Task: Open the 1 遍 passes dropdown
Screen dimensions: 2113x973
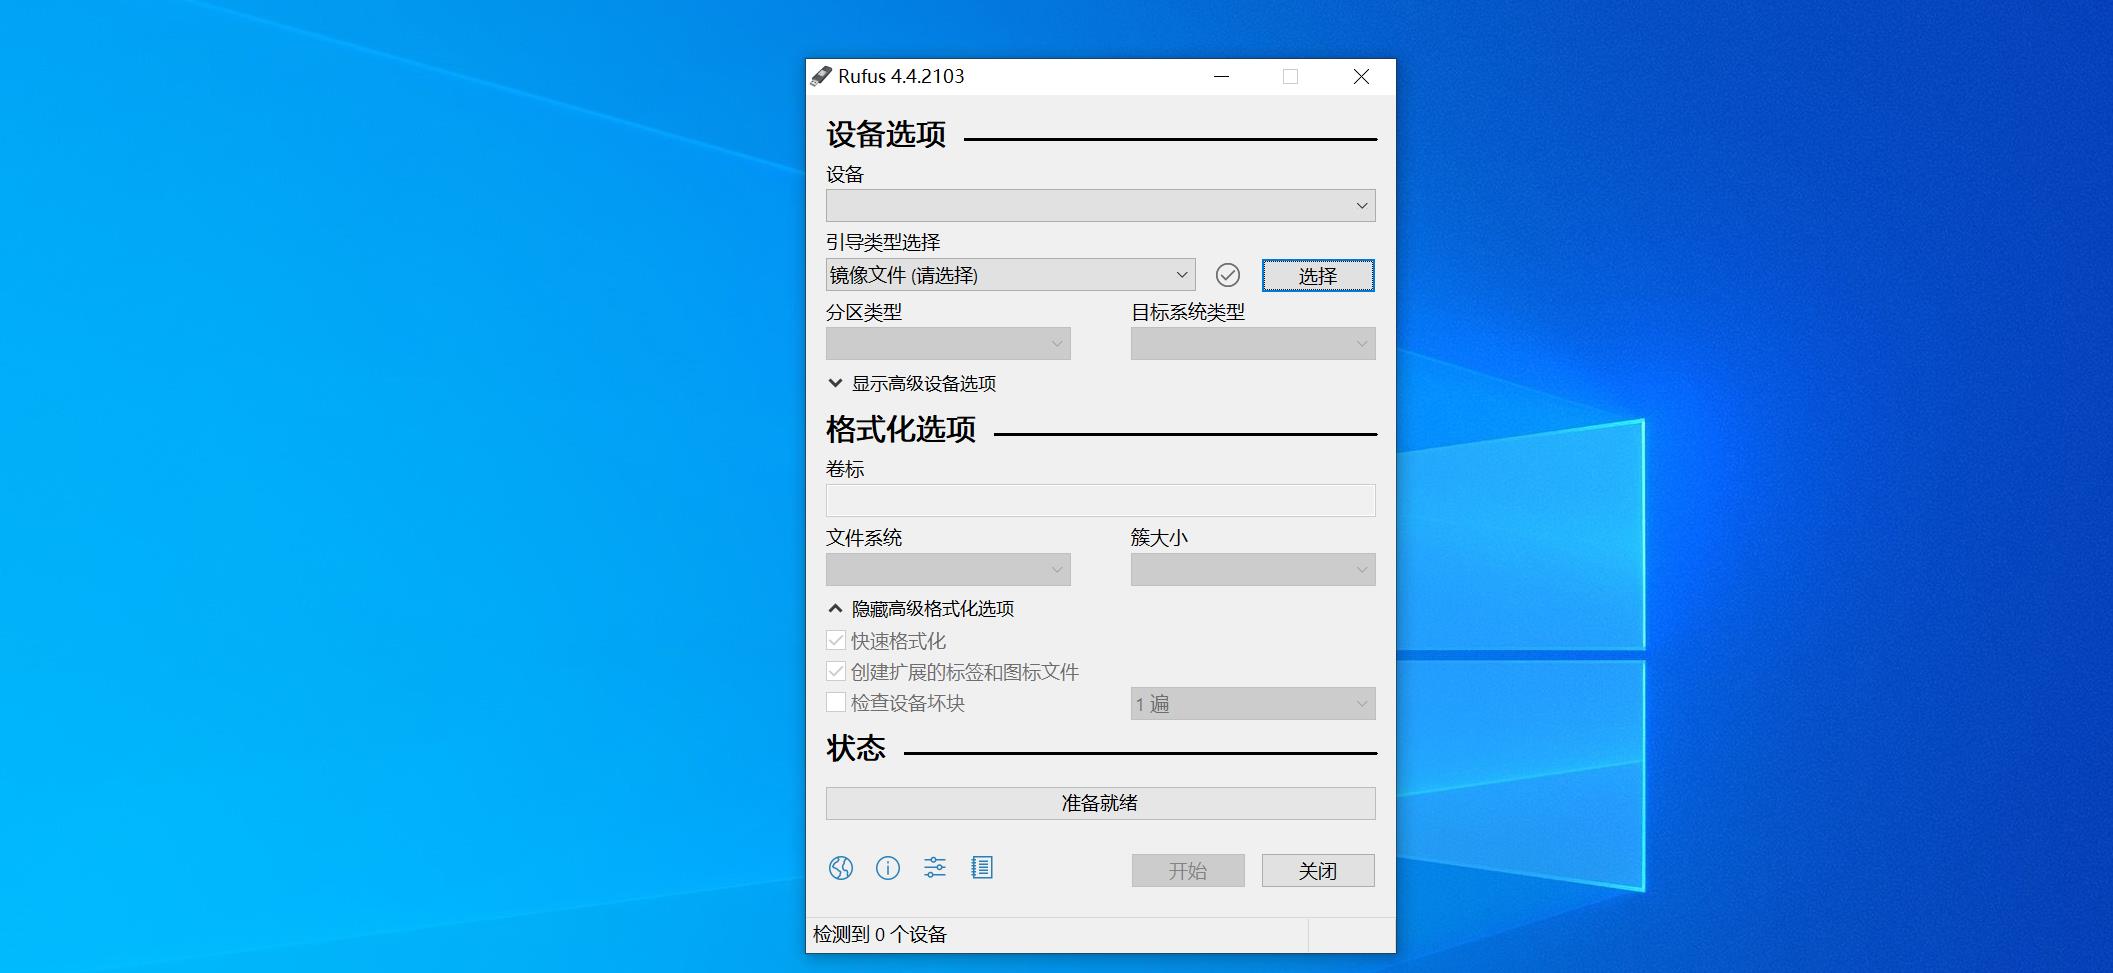Action: [1253, 704]
